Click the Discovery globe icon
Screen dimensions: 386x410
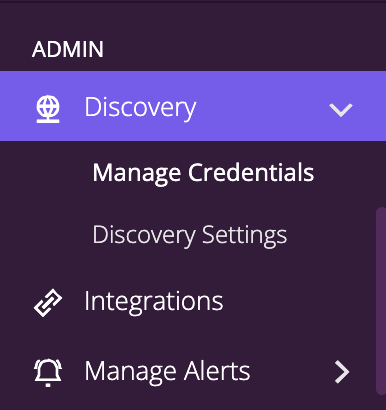[48, 109]
